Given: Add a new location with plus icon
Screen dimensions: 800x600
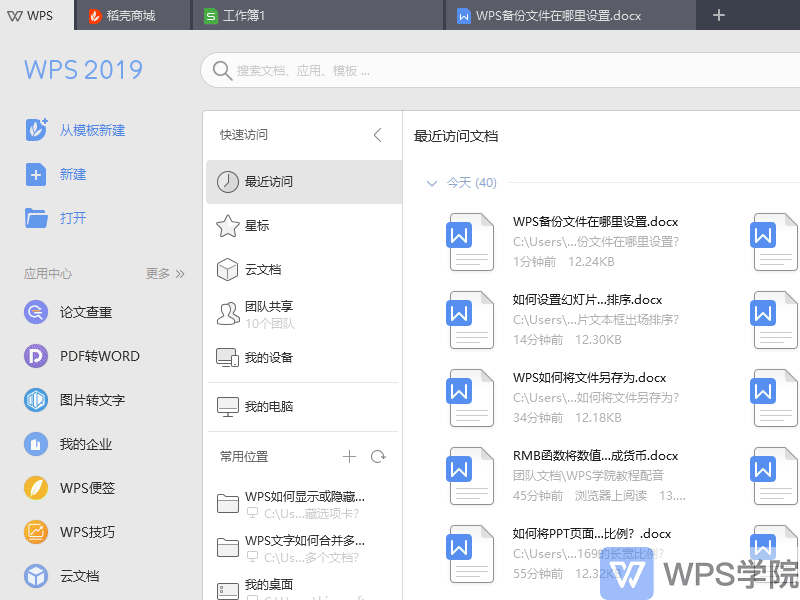Looking at the screenshot, I should (349, 457).
